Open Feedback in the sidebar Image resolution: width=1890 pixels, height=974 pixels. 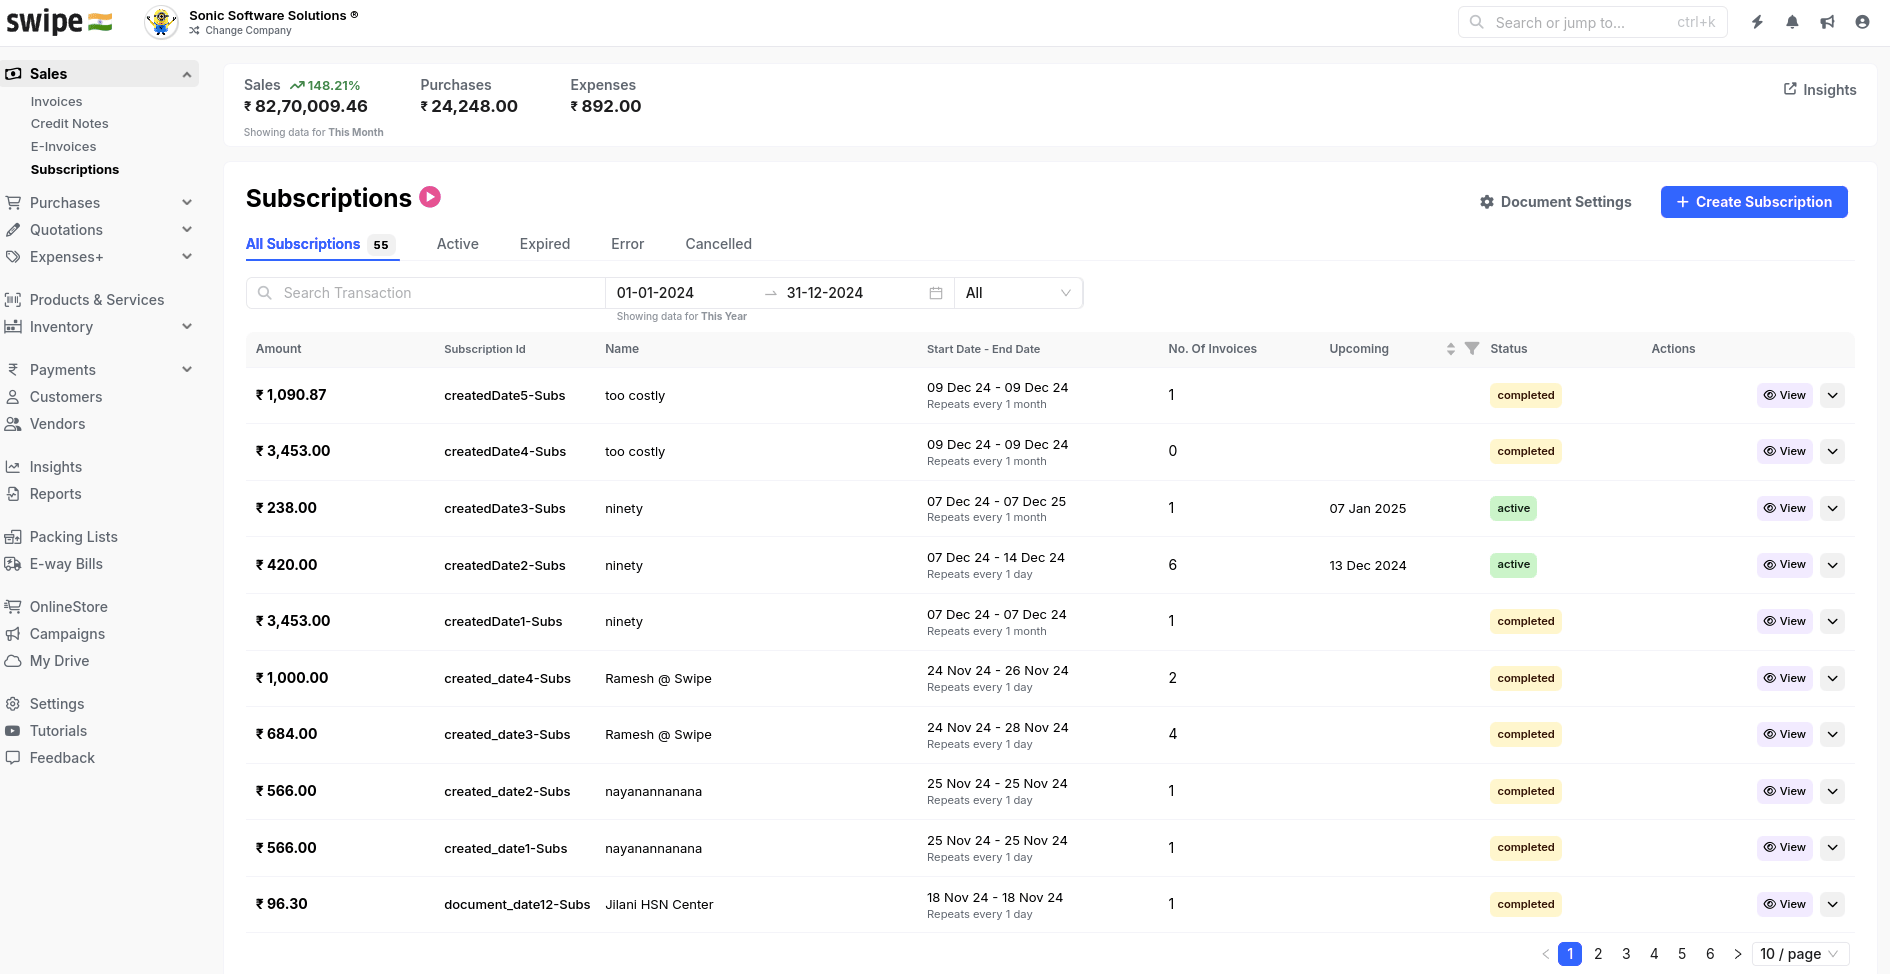(x=62, y=758)
